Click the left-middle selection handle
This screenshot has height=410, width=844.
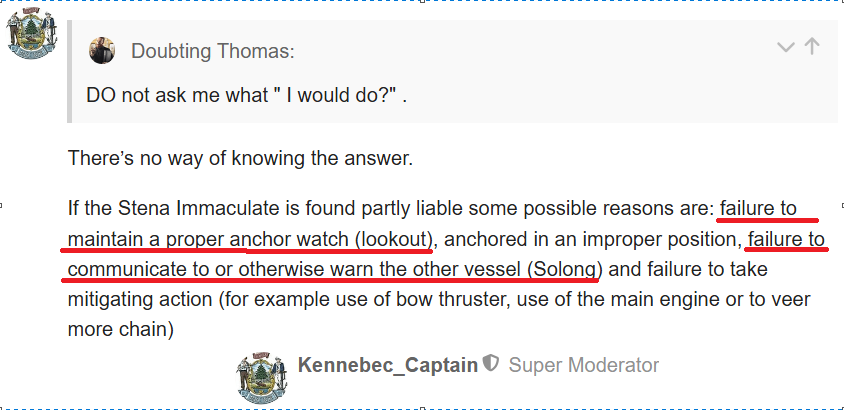3,205
